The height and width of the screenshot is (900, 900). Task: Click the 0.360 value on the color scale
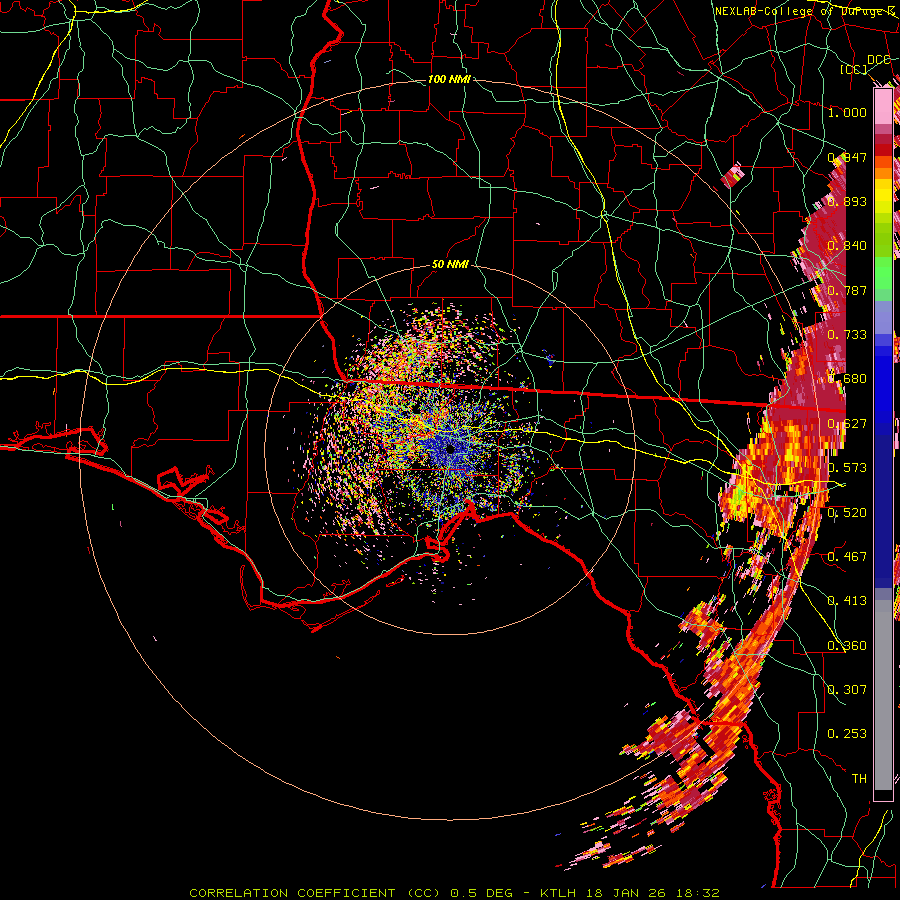pyautogui.click(x=847, y=646)
